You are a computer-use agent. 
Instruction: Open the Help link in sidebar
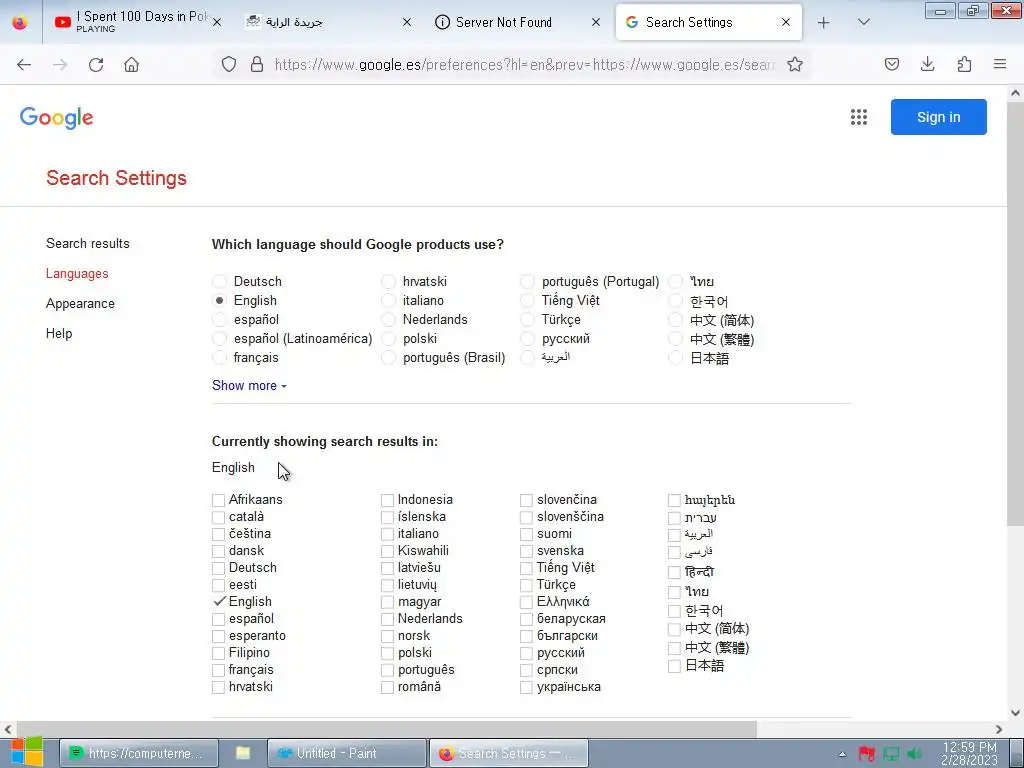tap(59, 333)
